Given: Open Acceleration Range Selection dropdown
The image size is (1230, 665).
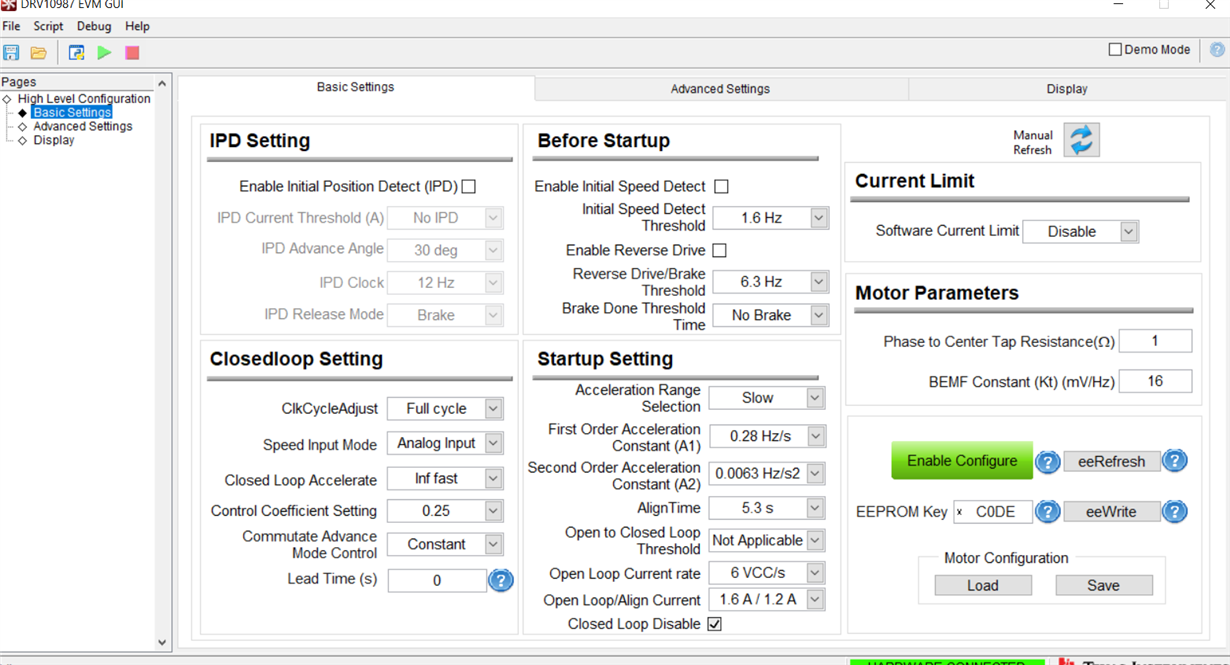Looking at the screenshot, I should 767,398.
